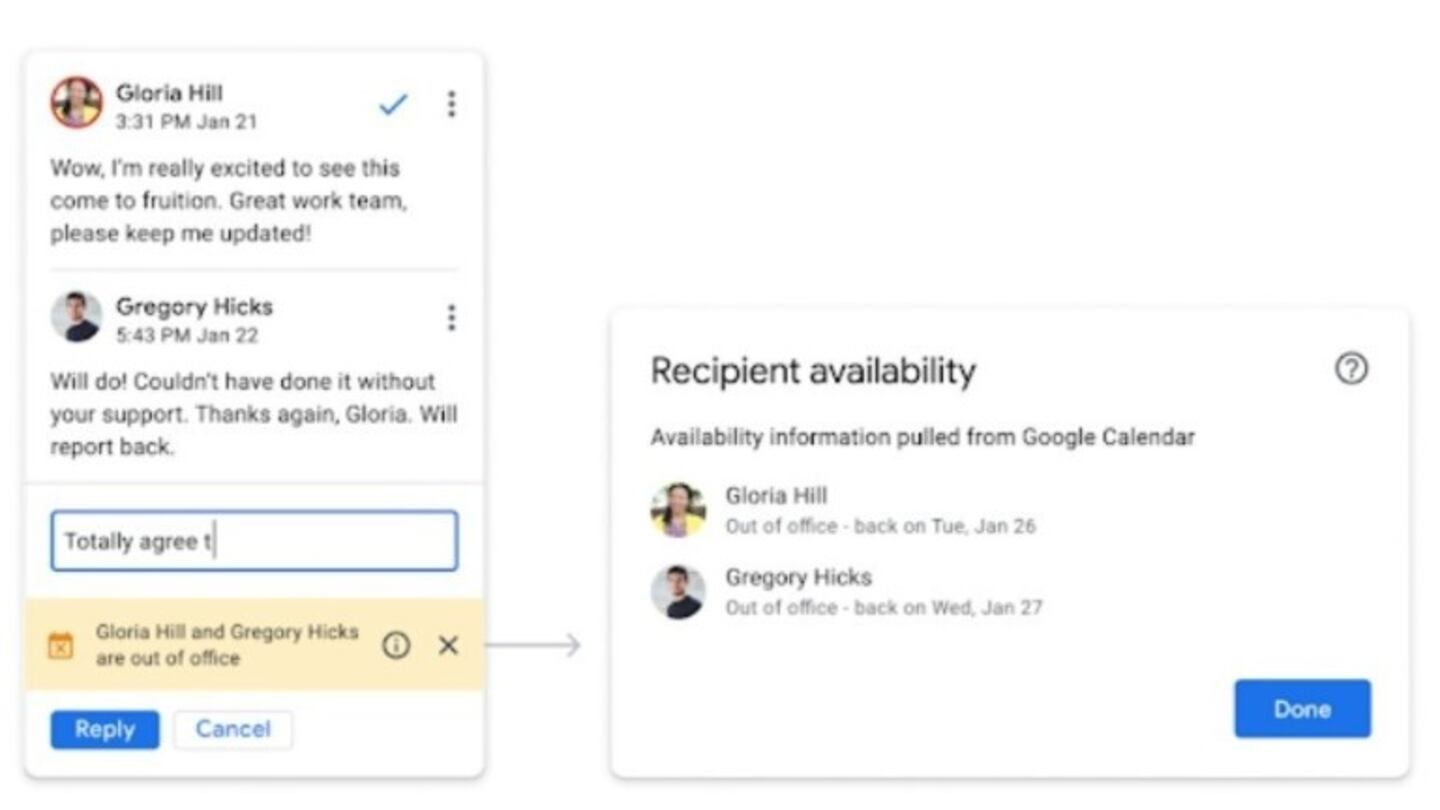Screen dimensions: 1440x810
Task: Click the 'Totally agree t' reply field
Action: pos(254,541)
